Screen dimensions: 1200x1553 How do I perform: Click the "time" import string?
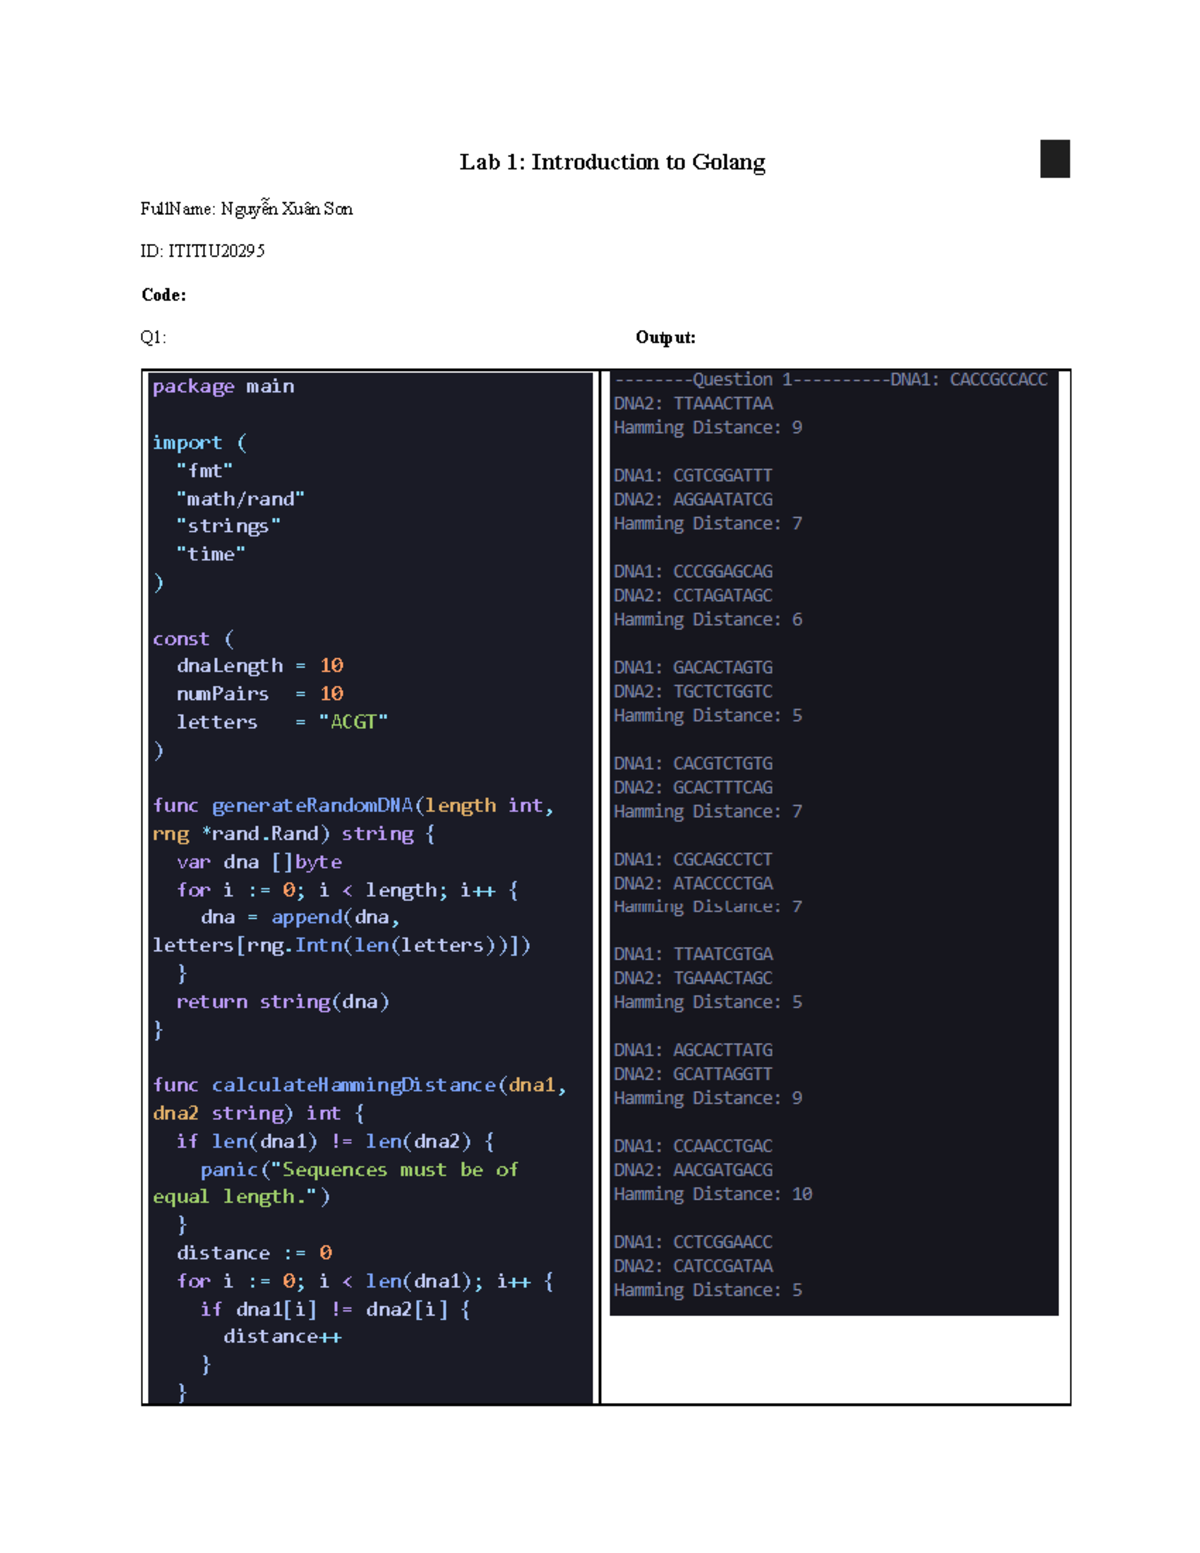(211, 554)
